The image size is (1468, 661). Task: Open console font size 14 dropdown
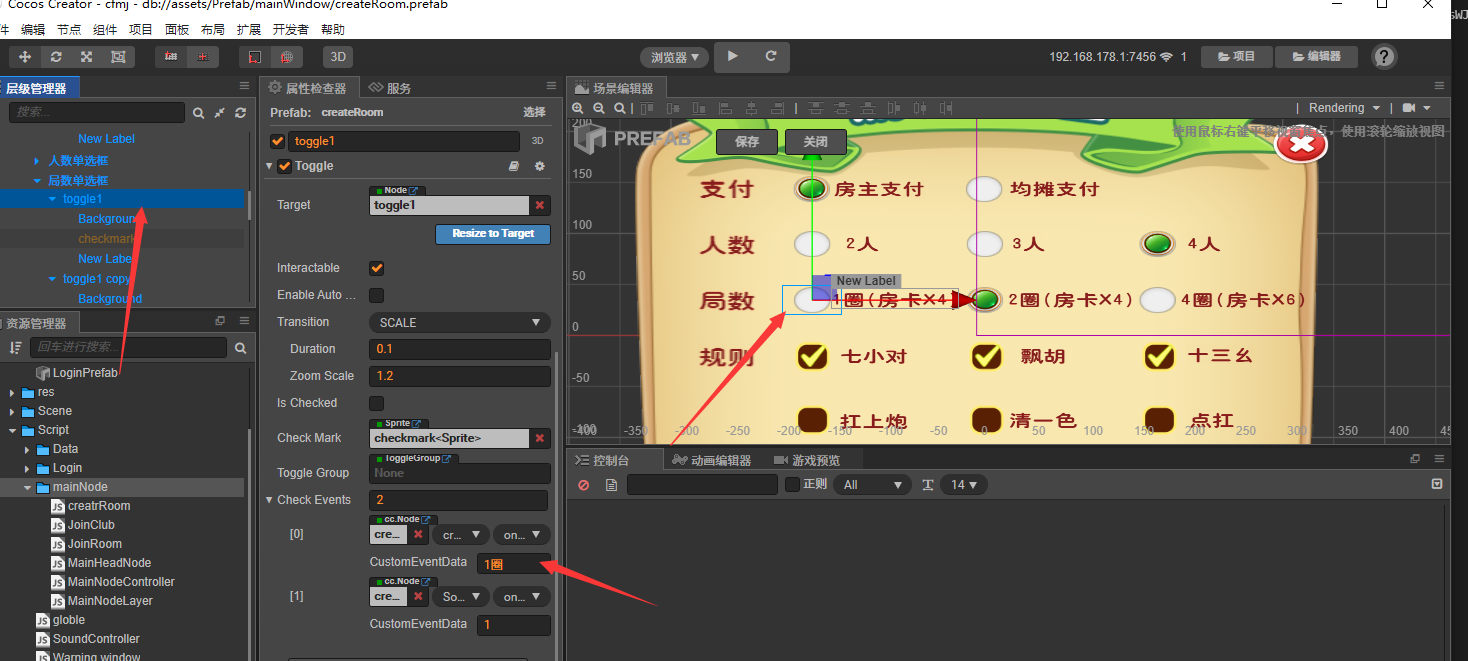coord(965,484)
